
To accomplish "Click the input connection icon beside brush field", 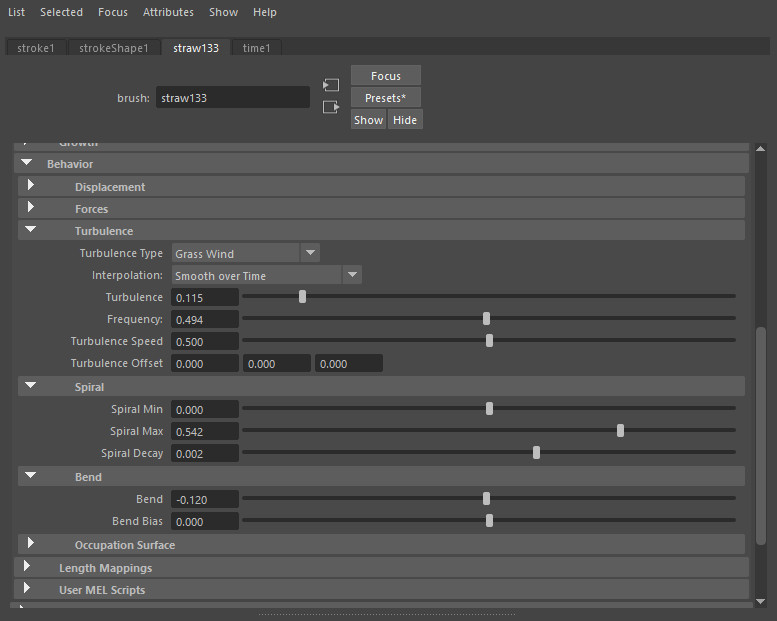I will 331,86.
